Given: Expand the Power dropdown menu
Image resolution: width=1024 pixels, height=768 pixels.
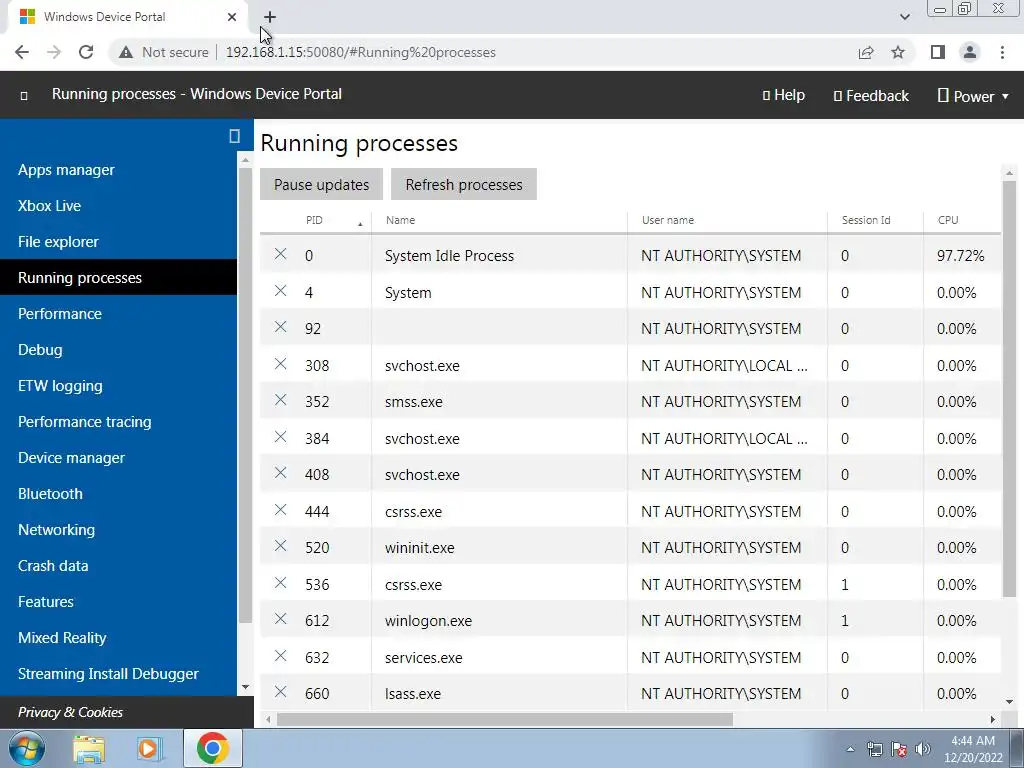Looking at the screenshot, I should 973,96.
